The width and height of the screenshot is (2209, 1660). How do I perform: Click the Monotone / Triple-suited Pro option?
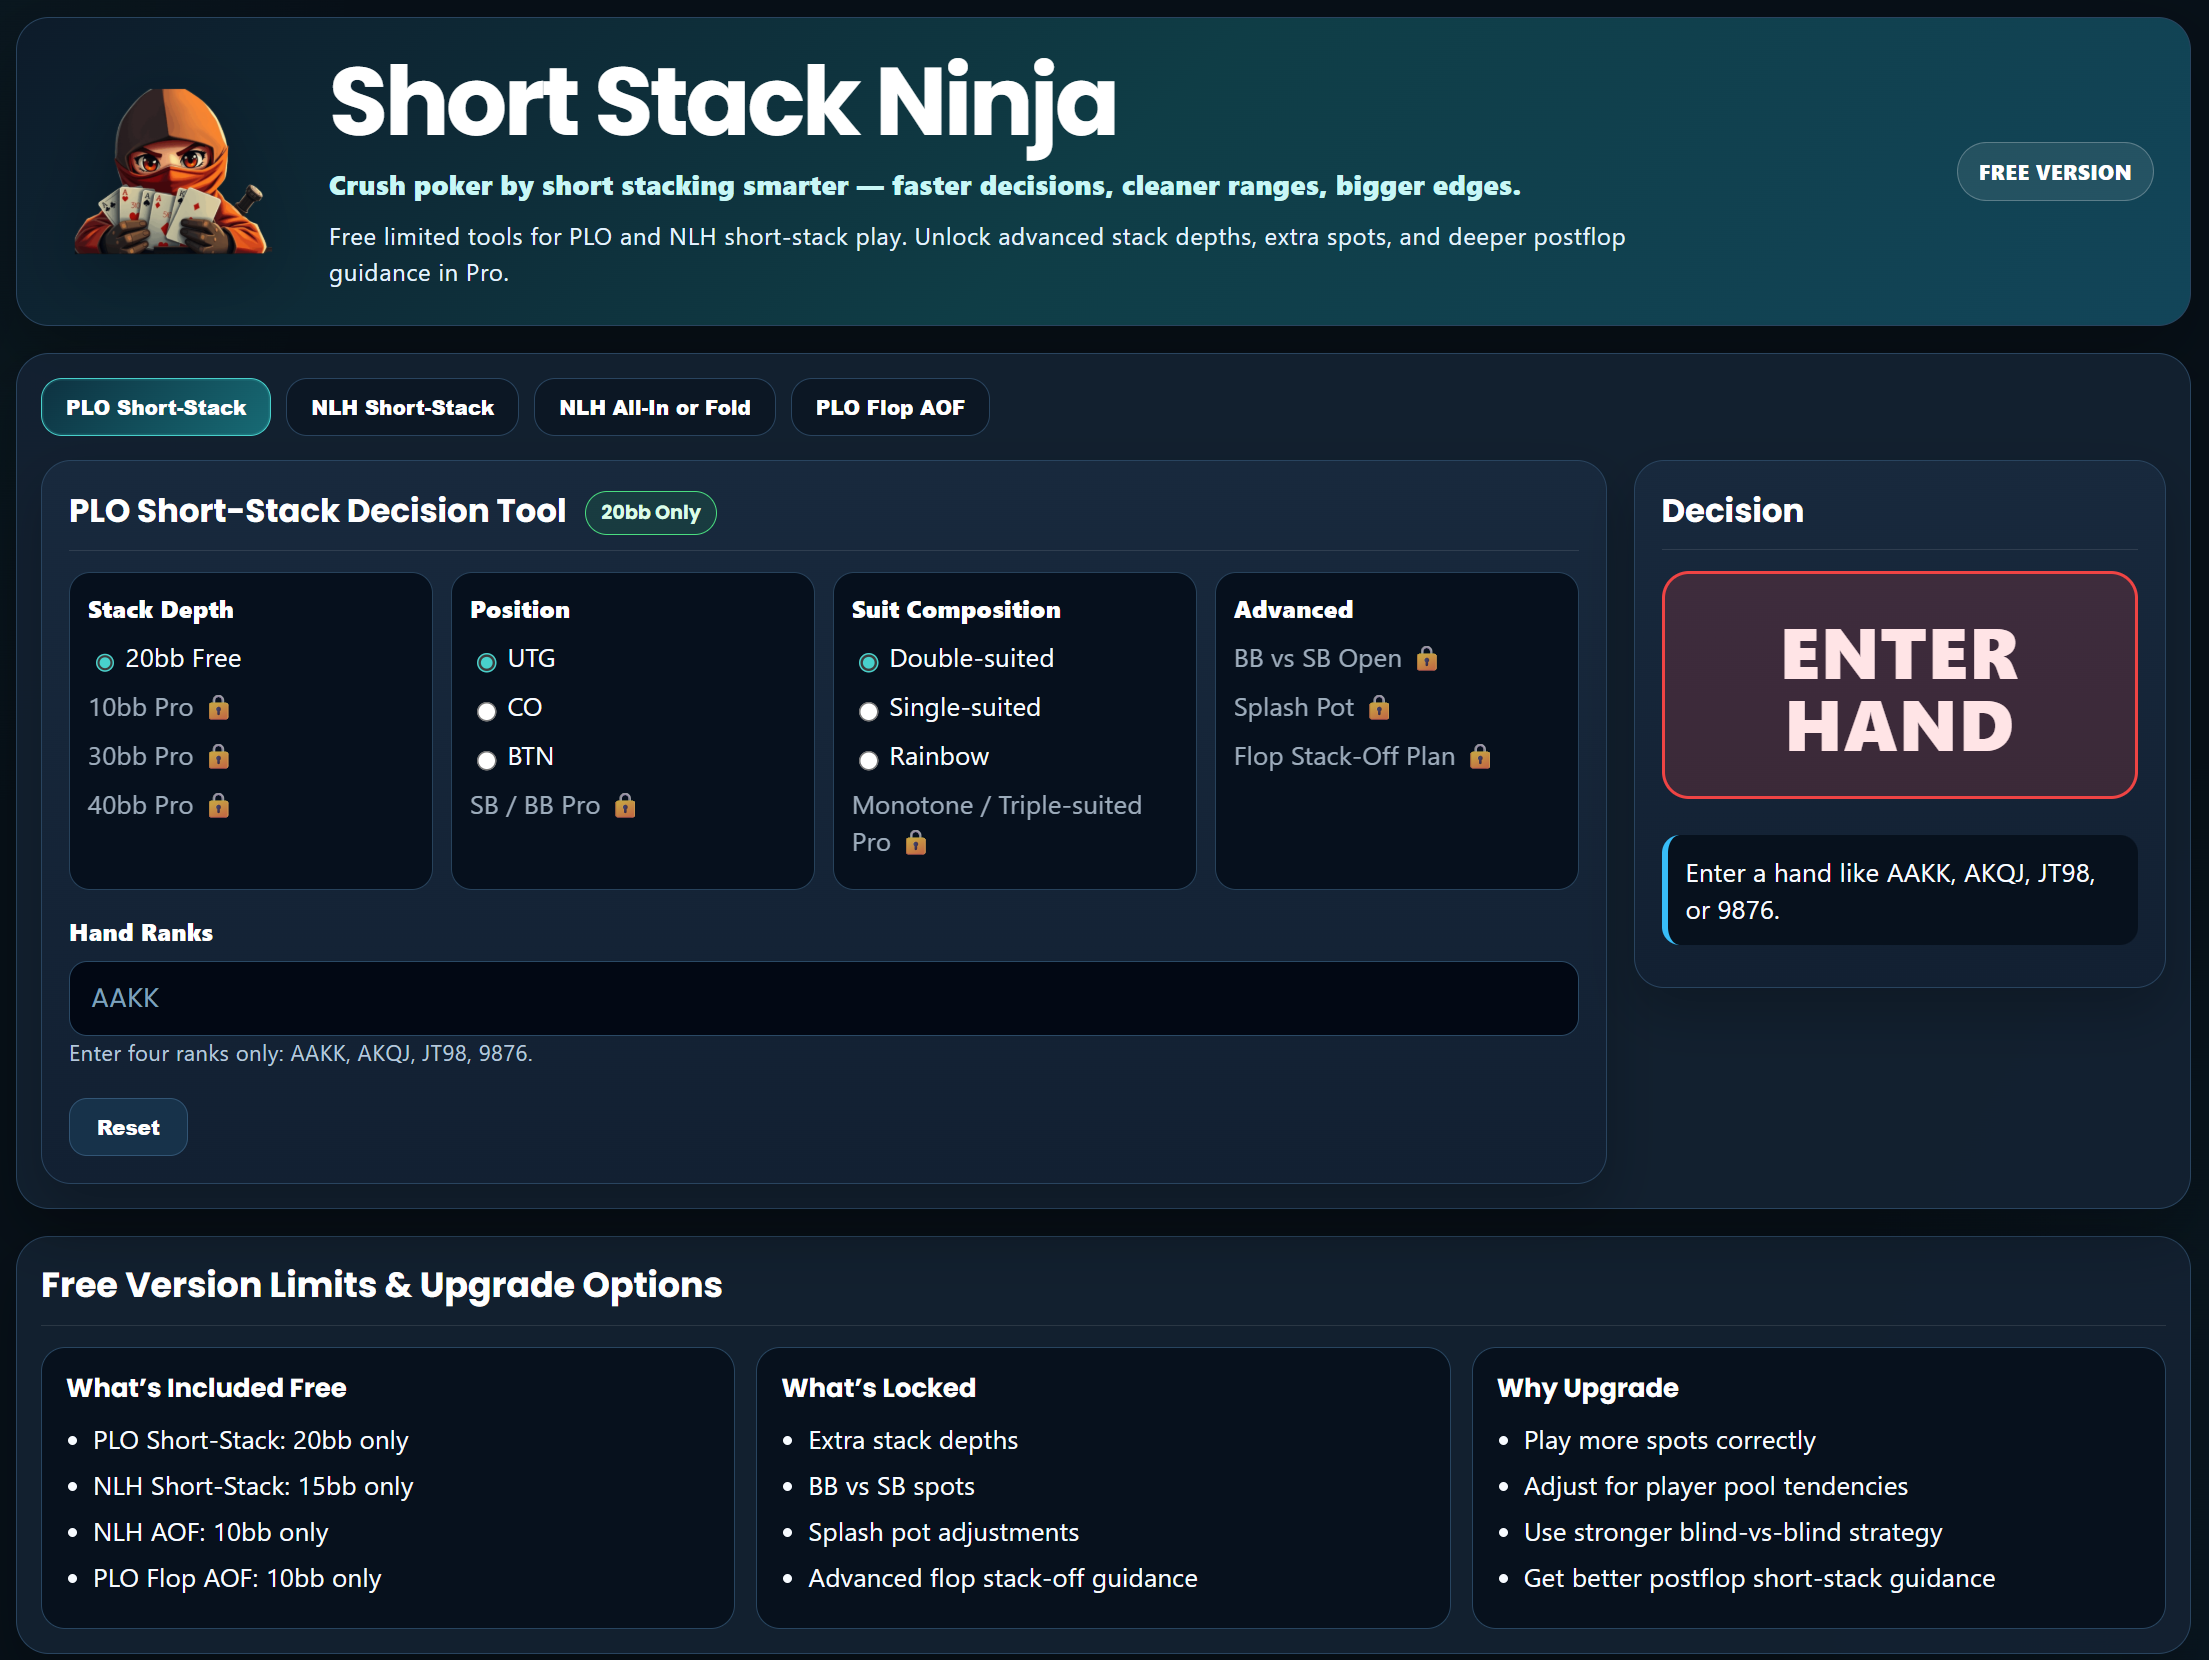point(996,824)
